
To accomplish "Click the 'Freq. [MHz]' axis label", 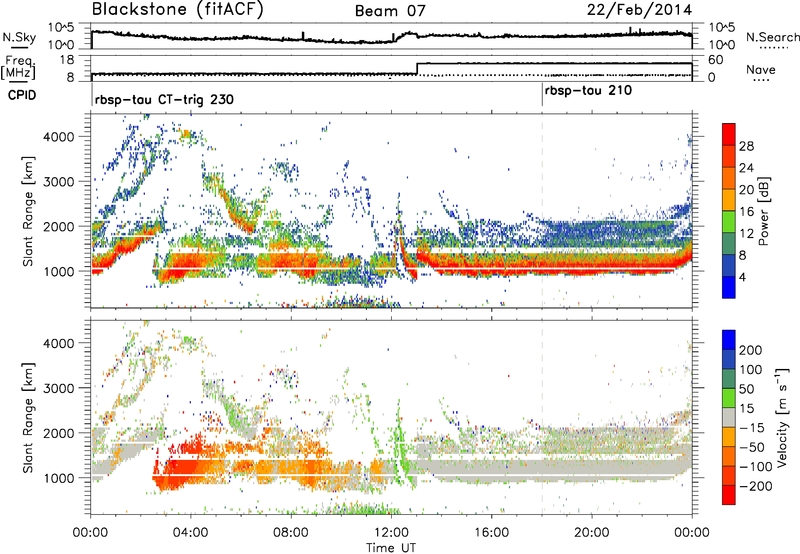I will click(x=19, y=68).
